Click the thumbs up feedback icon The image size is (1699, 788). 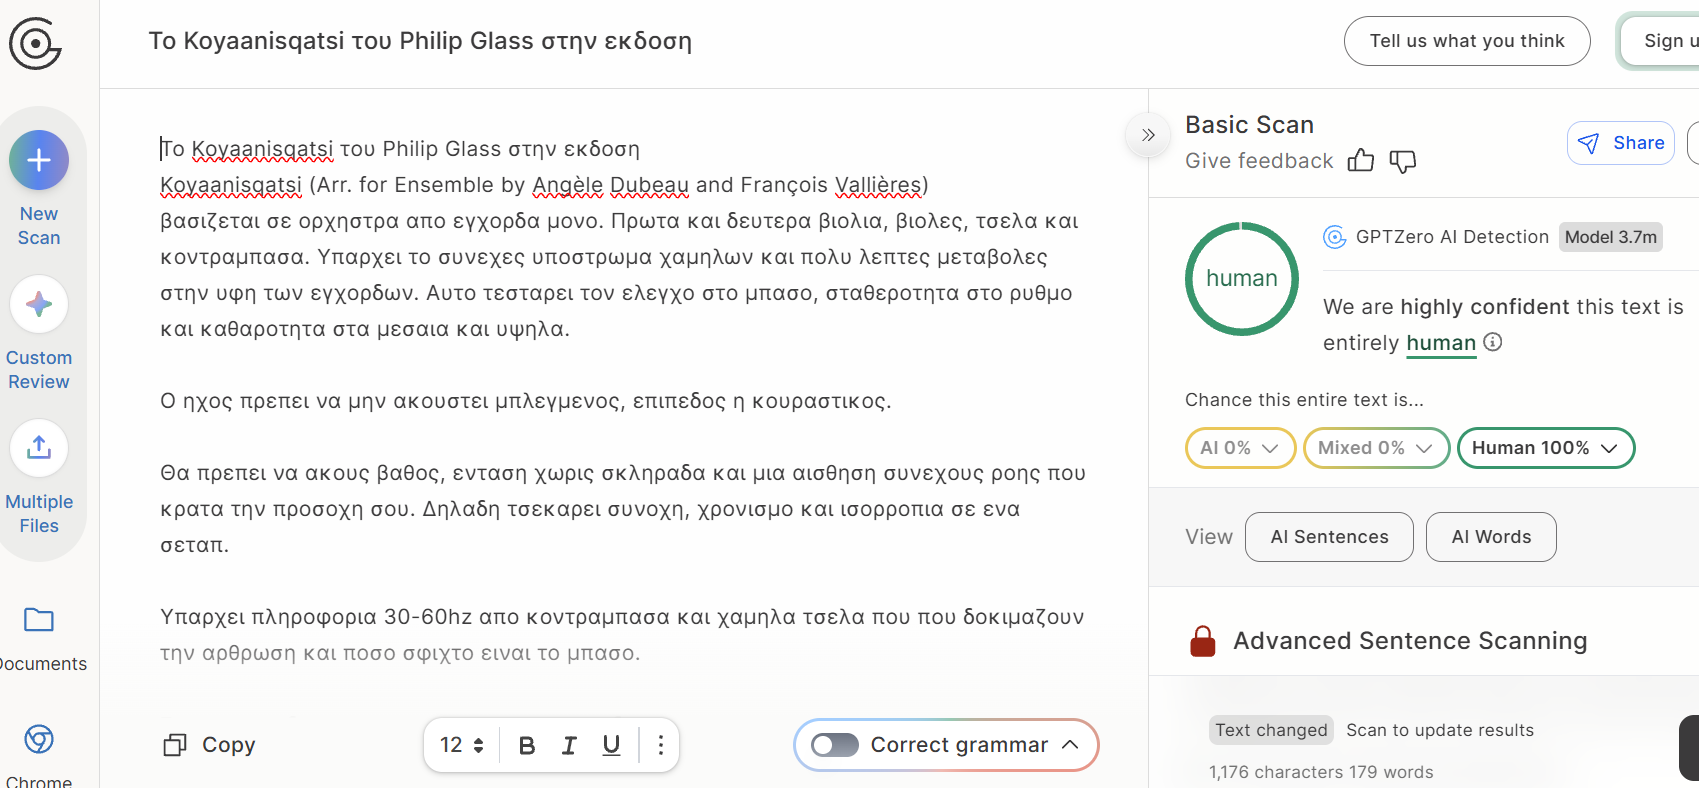pos(1361,161)
